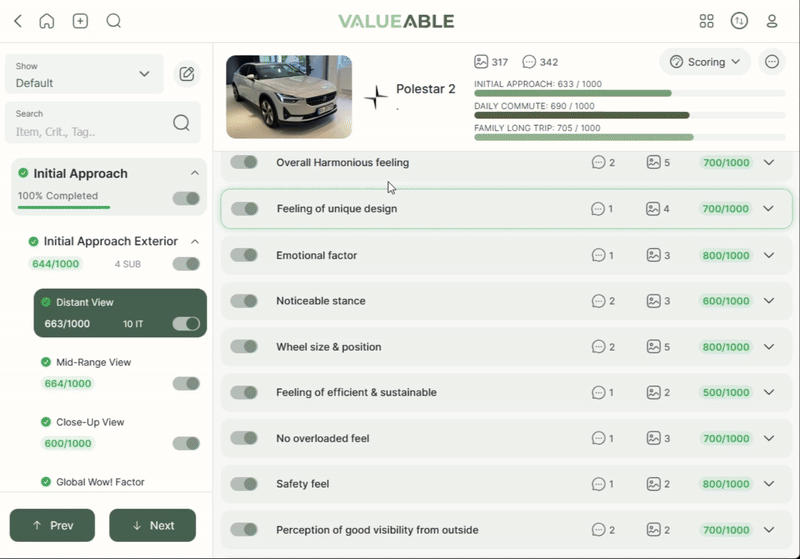
Task: Click the Next button
Action: [152, 525]
